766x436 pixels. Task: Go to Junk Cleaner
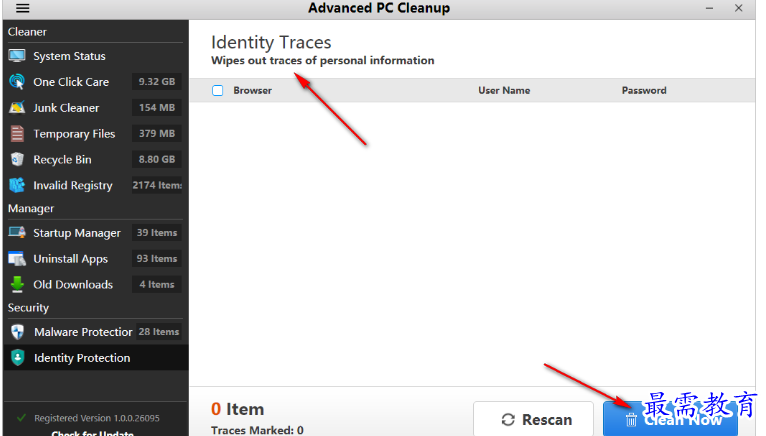pos(66,108)
